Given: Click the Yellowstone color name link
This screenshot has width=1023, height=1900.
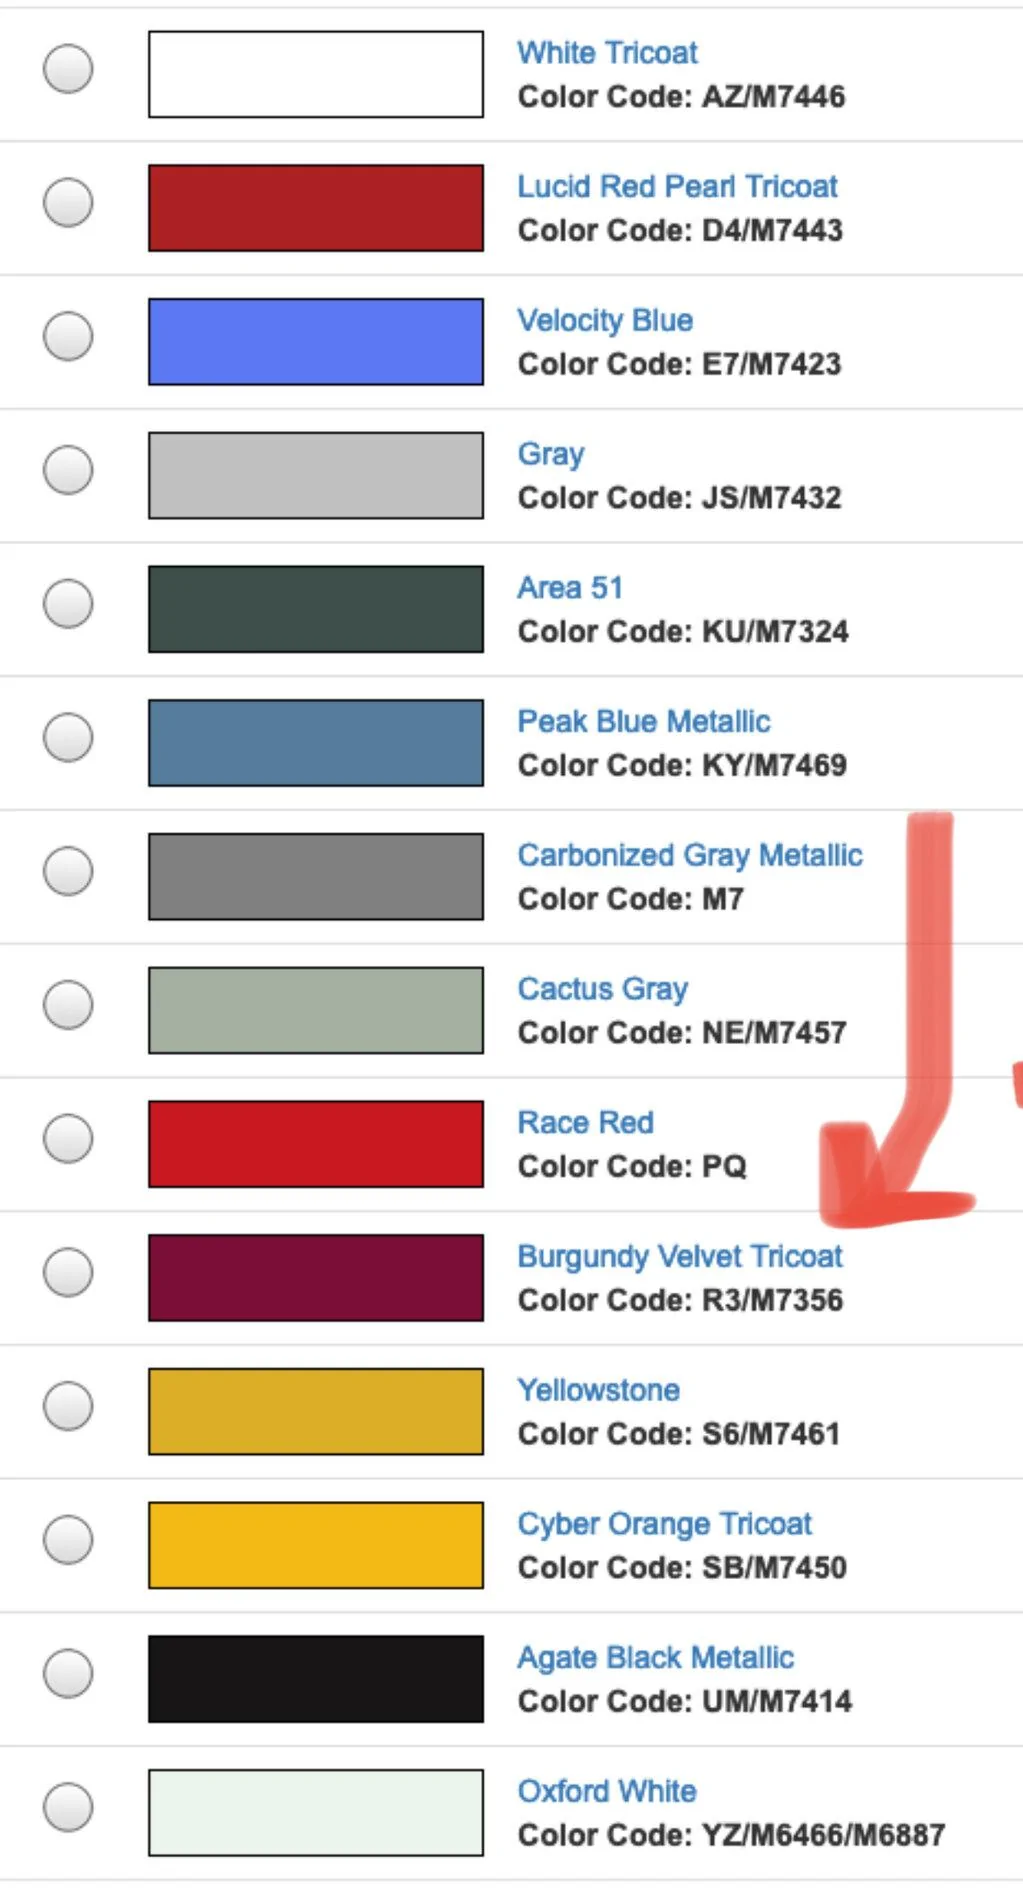Looking at the screenshot, I should point(598,1391).
